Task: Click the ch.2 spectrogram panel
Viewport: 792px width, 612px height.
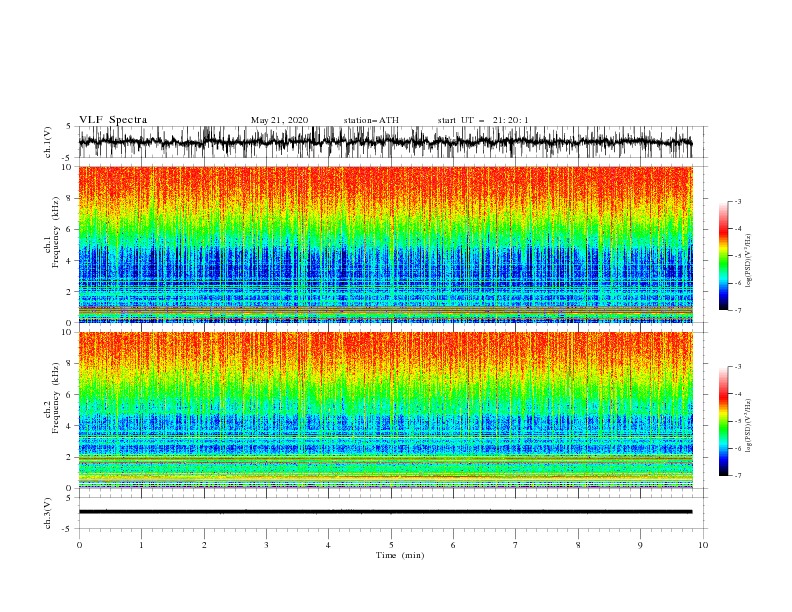Action: [x=385, y=410]
